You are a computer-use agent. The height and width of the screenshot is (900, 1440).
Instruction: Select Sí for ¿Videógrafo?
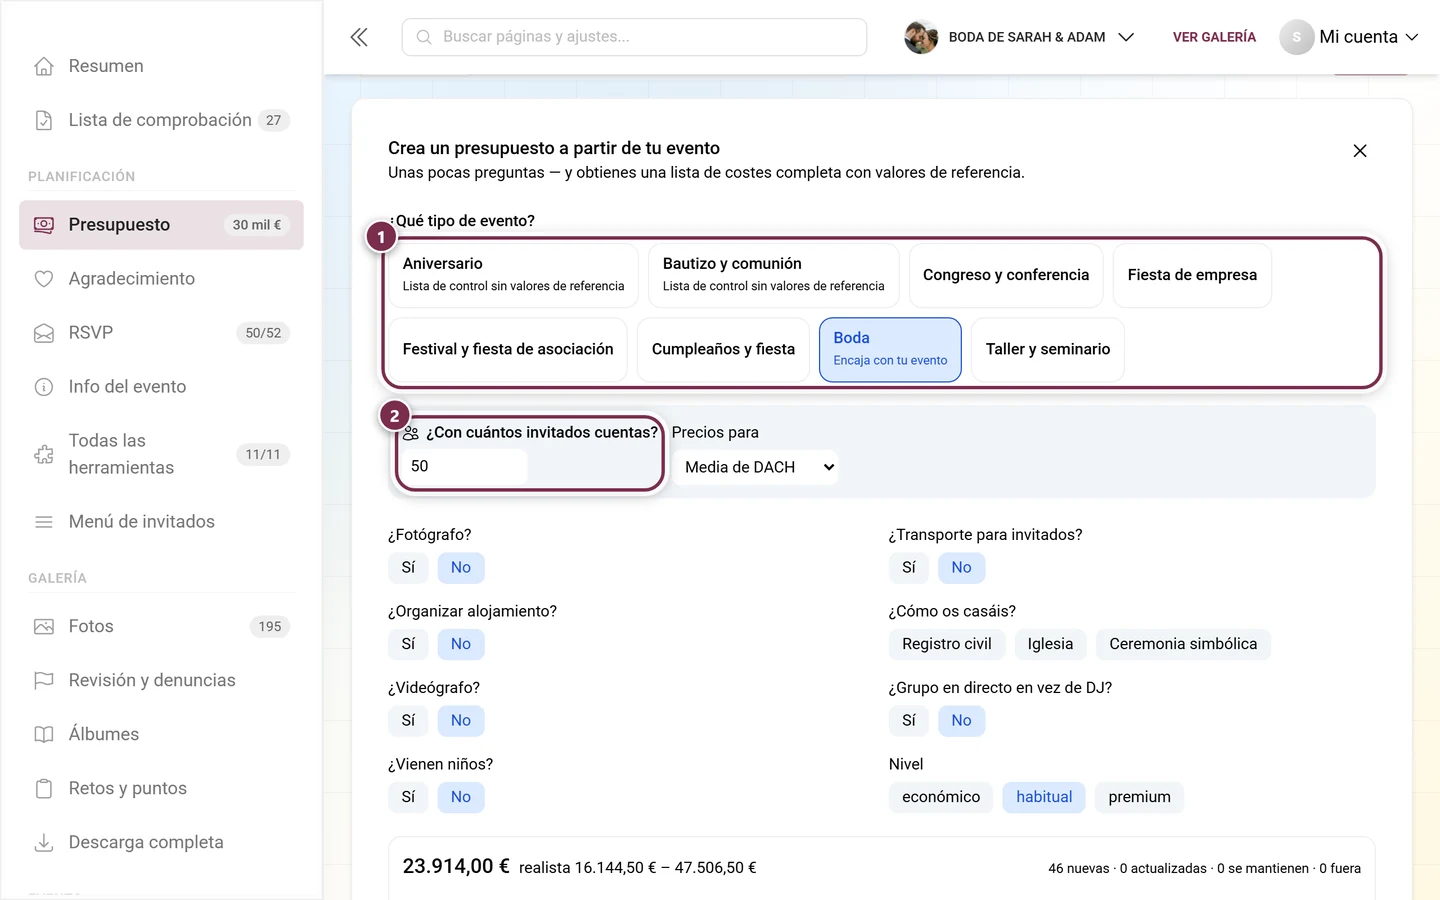click(x=408, y=721)
